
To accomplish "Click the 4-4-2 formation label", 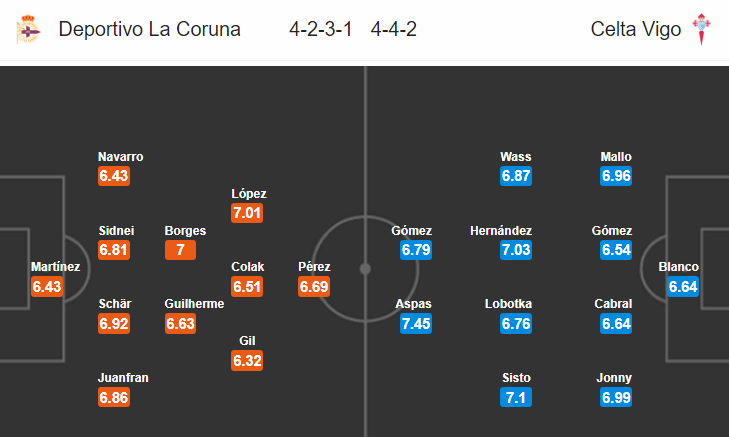I will click(393, 29).
